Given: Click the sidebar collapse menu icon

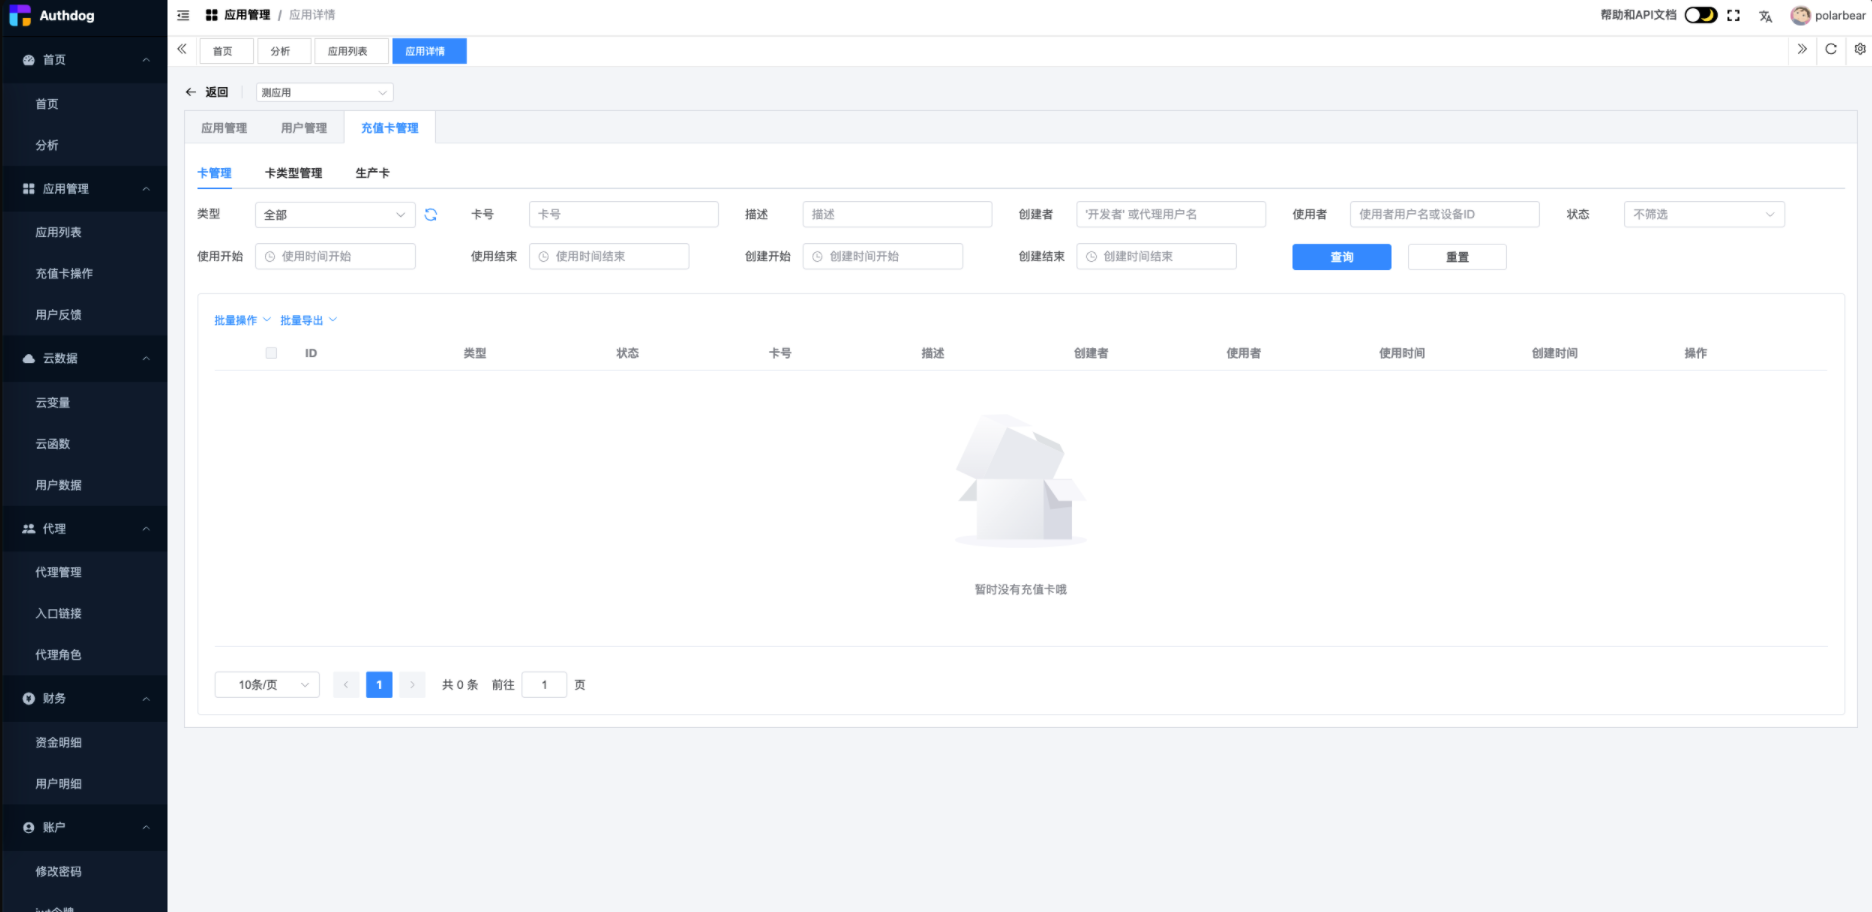Looking at the screenshot, I should (x=183, y=15).
